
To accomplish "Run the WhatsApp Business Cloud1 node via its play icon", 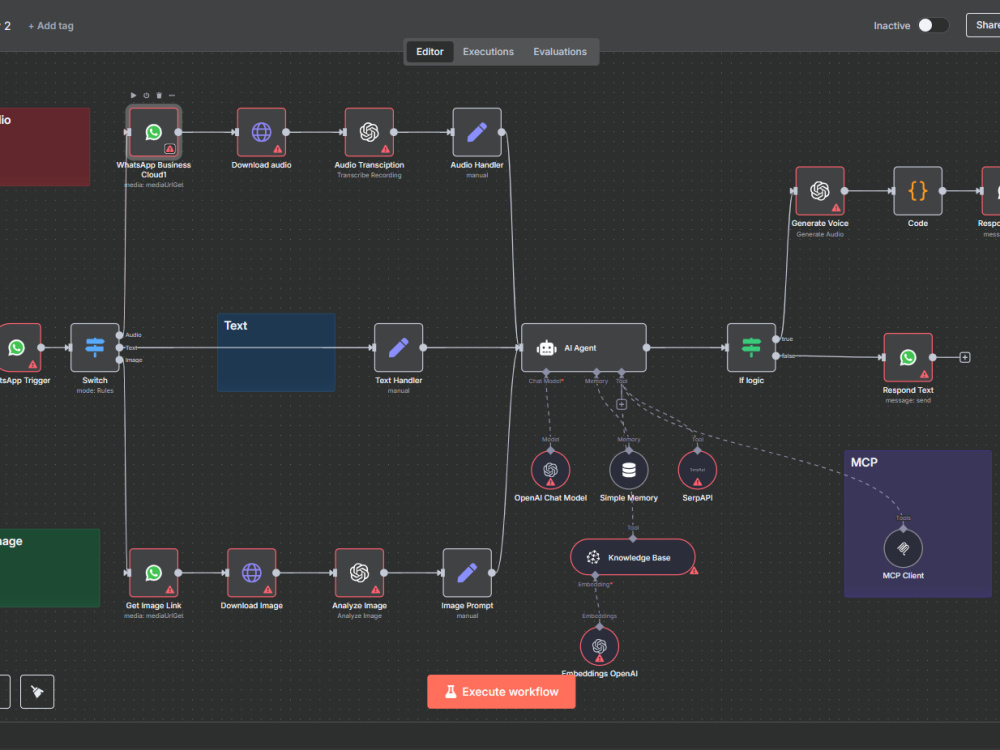I will [133, 95].
